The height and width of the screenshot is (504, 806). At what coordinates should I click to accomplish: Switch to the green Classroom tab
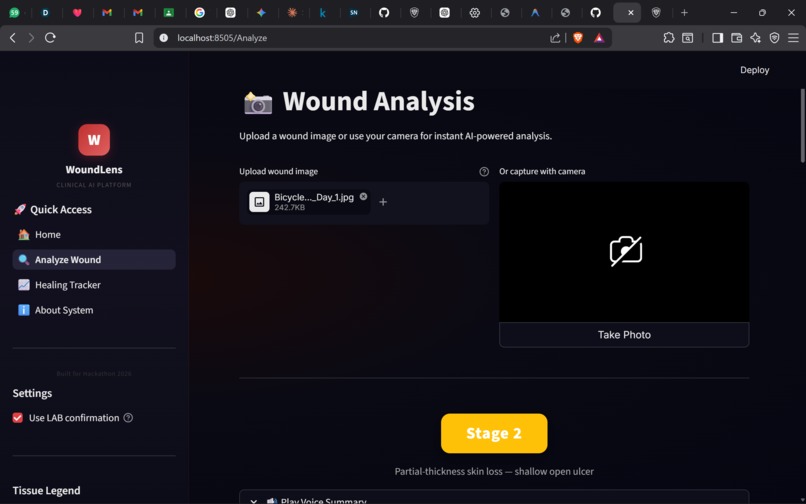click(x=169, y=13)
